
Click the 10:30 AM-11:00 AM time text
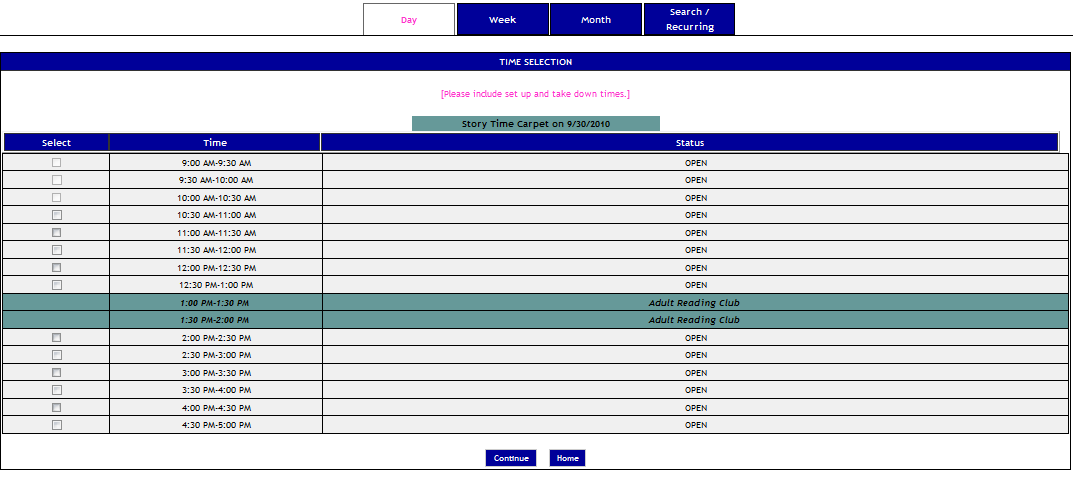[x=216, y=215]
